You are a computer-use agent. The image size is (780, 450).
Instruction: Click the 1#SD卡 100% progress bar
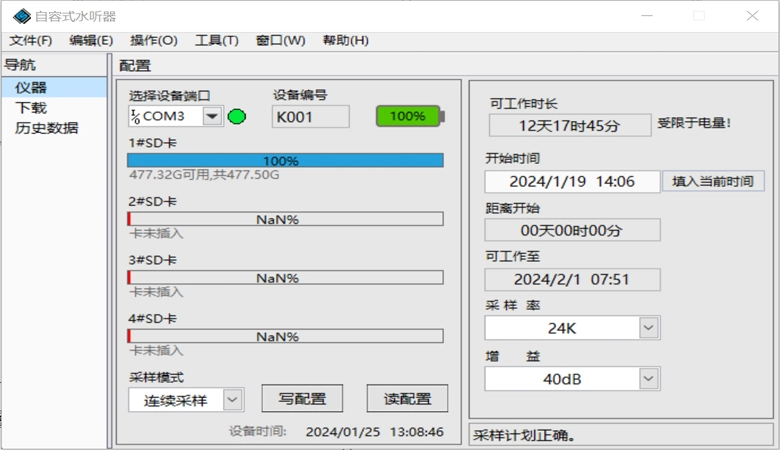click(286, 160)
